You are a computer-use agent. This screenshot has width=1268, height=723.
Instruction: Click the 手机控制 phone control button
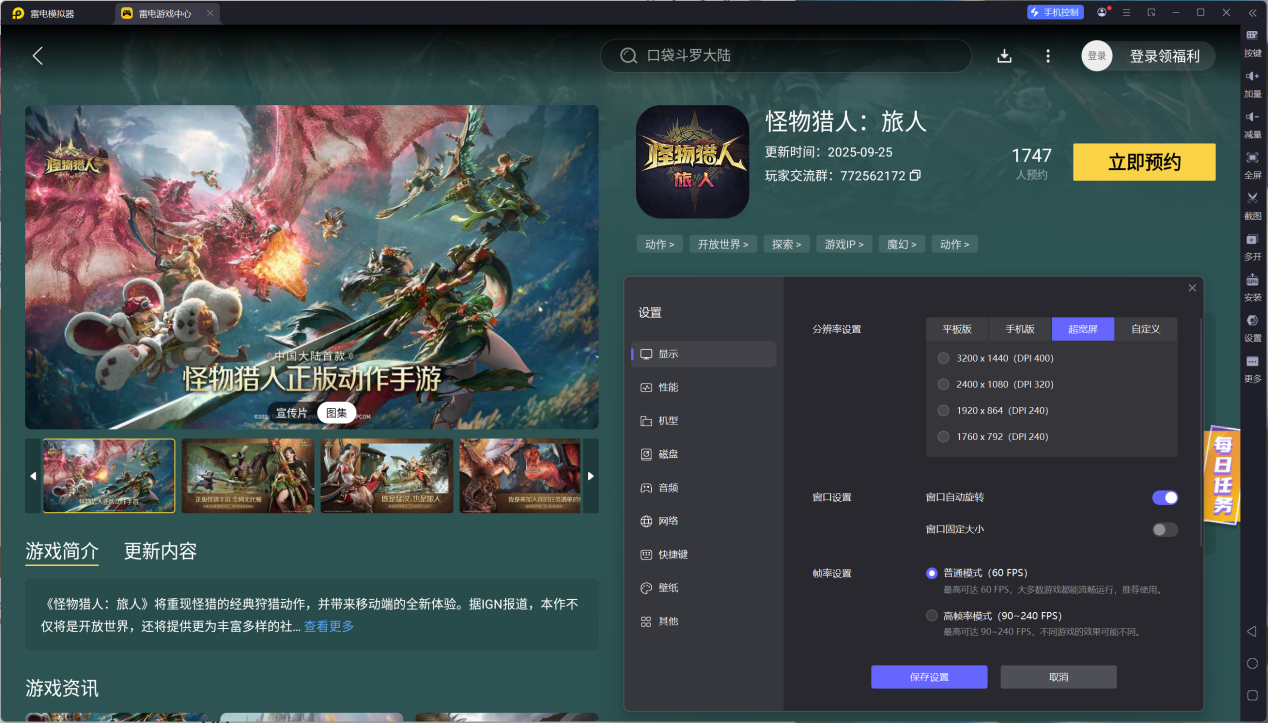click(1055, 12)
